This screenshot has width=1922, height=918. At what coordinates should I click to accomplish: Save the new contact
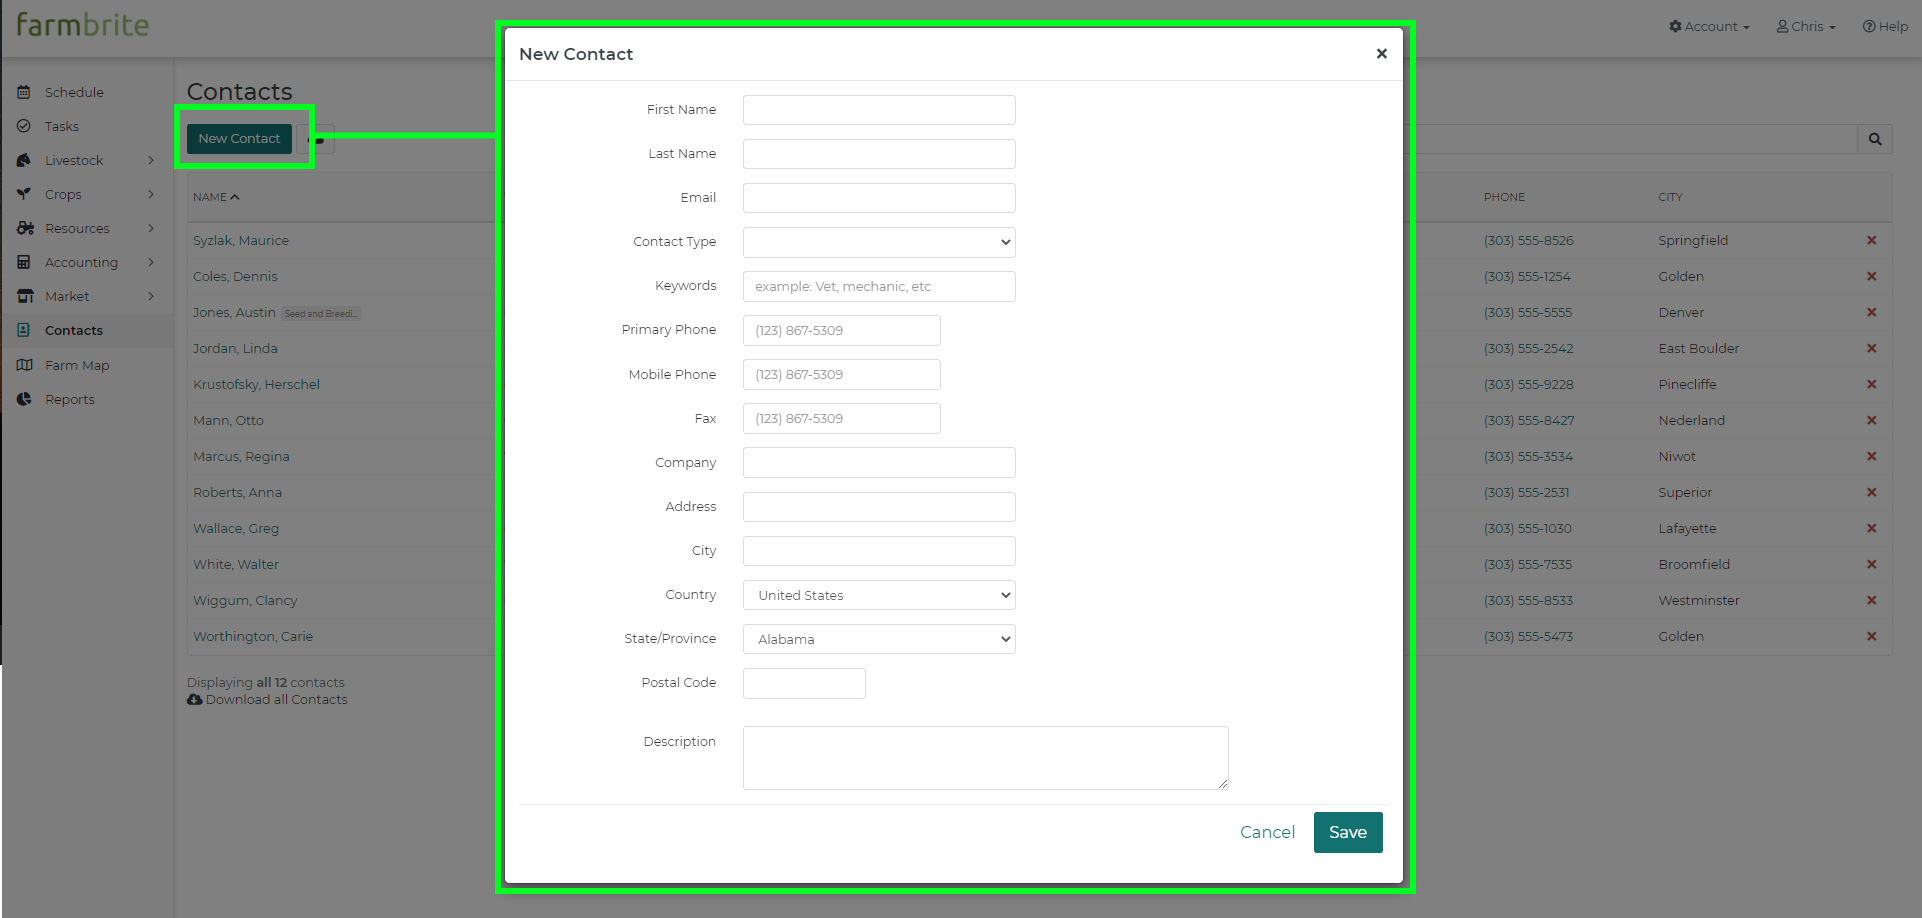pyautogui.click(x=1348, y=832)
